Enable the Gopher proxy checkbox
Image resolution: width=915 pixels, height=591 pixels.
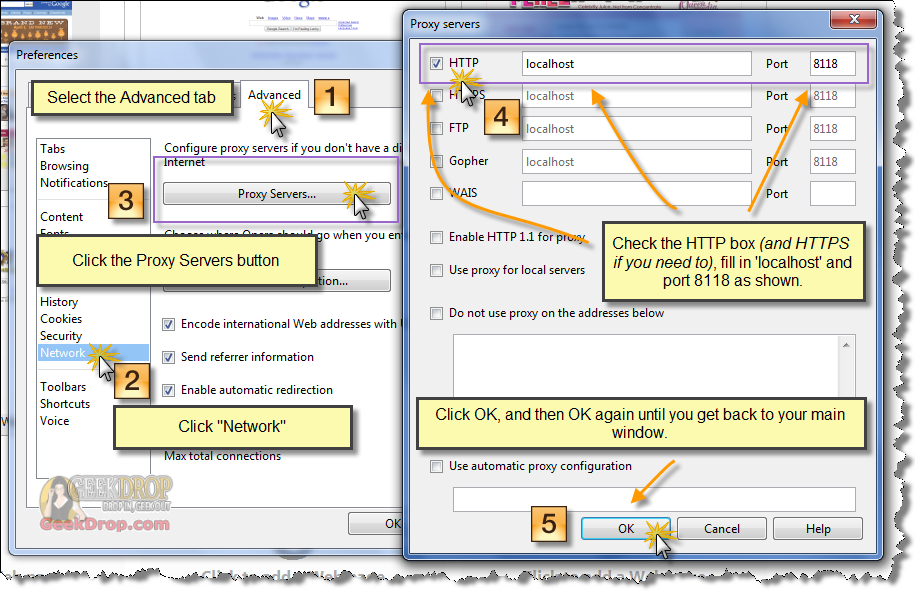pyautogui.click(x=436, y=161)
